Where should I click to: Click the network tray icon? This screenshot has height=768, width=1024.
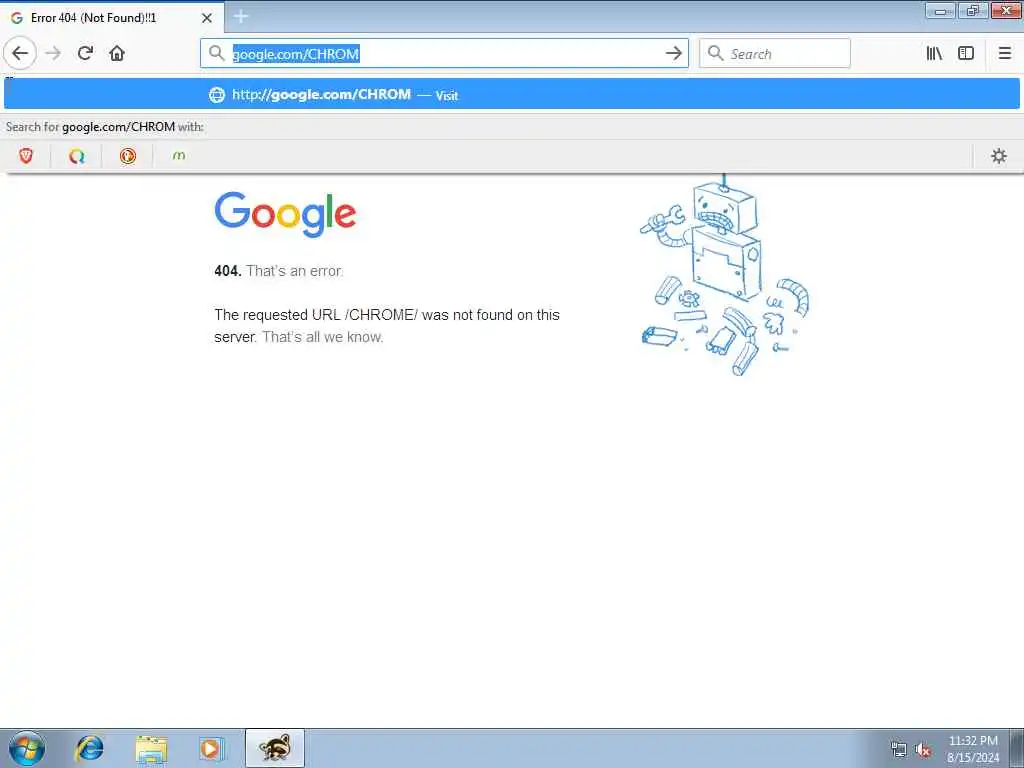899,749
